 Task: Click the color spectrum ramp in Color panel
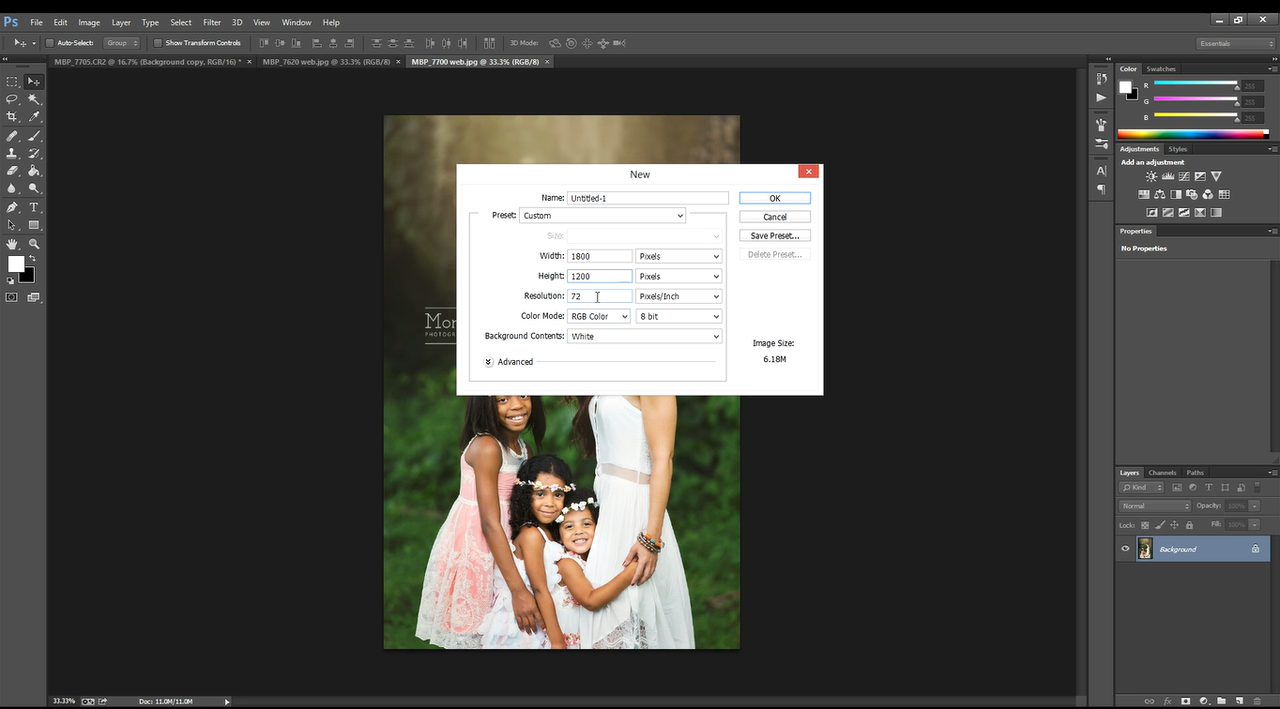point(1188,134)
